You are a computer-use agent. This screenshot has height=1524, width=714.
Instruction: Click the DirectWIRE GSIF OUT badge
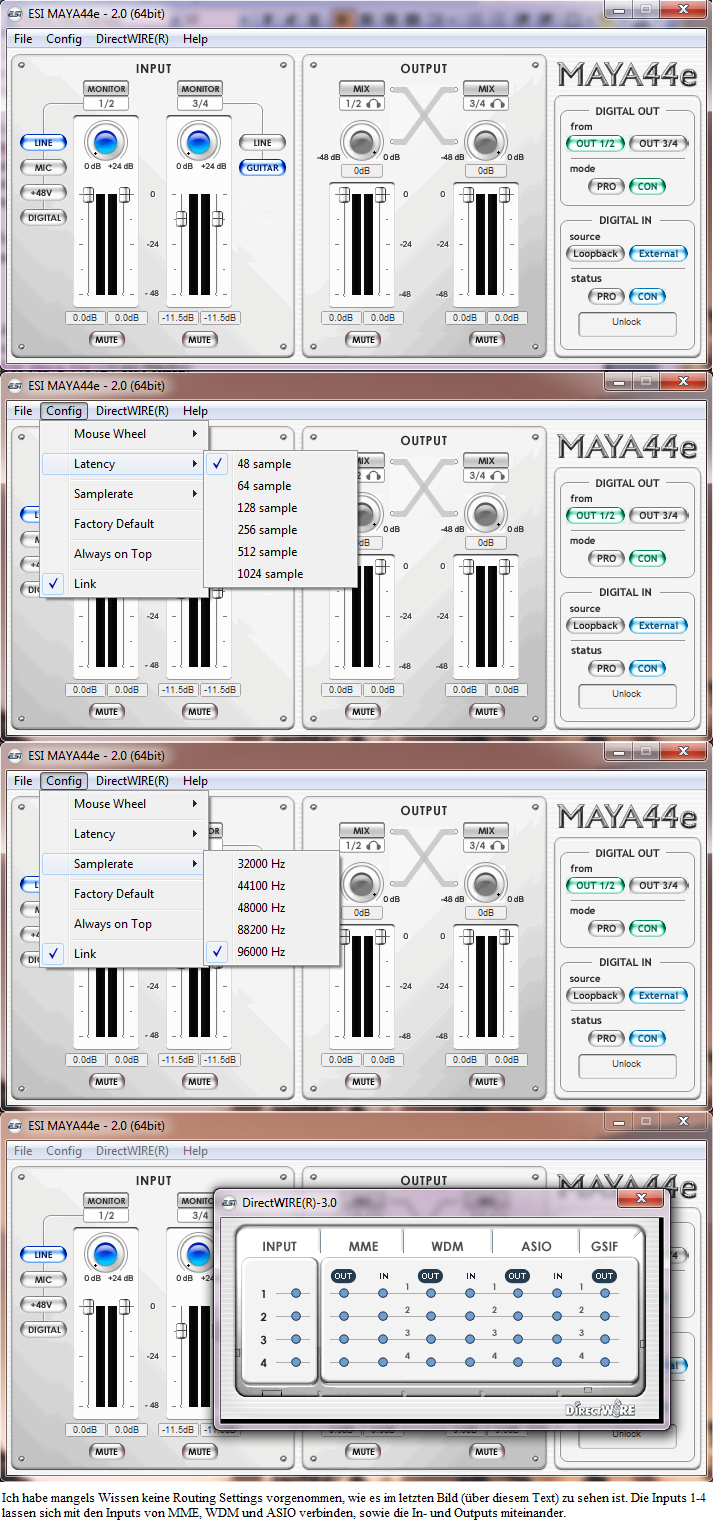[x=604, y=1276]
